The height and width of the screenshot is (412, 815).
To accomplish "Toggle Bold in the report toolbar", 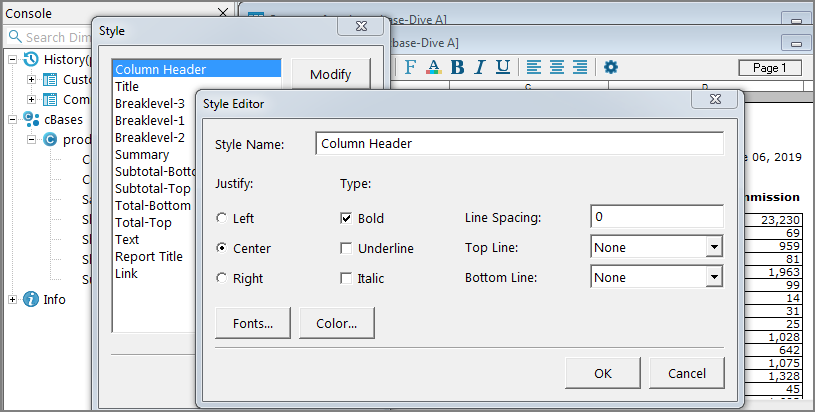I will [x=457, y=67].
